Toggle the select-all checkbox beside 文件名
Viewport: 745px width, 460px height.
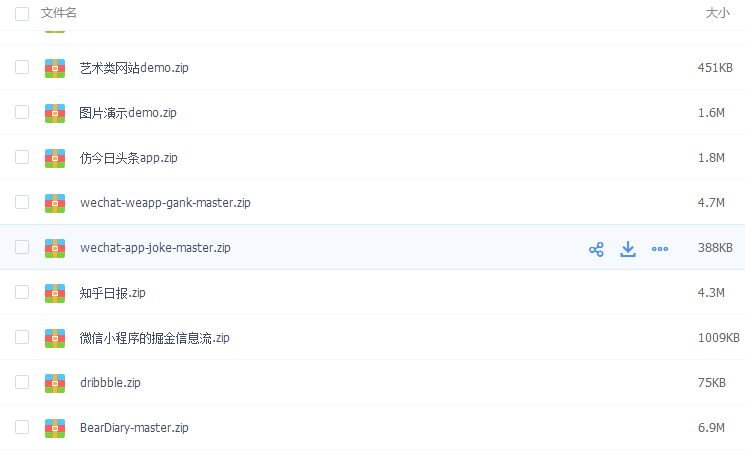tap(22, 14)
